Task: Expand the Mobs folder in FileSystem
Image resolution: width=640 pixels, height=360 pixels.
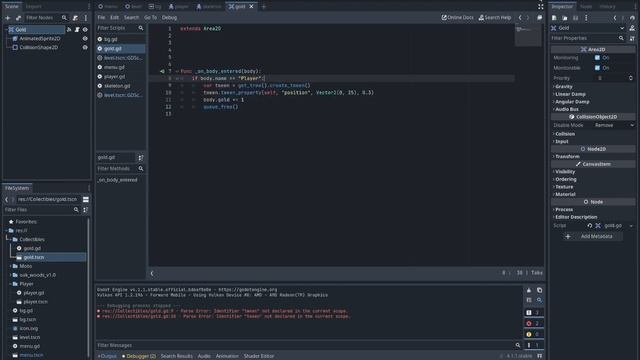Action: (x=11, y=266)
